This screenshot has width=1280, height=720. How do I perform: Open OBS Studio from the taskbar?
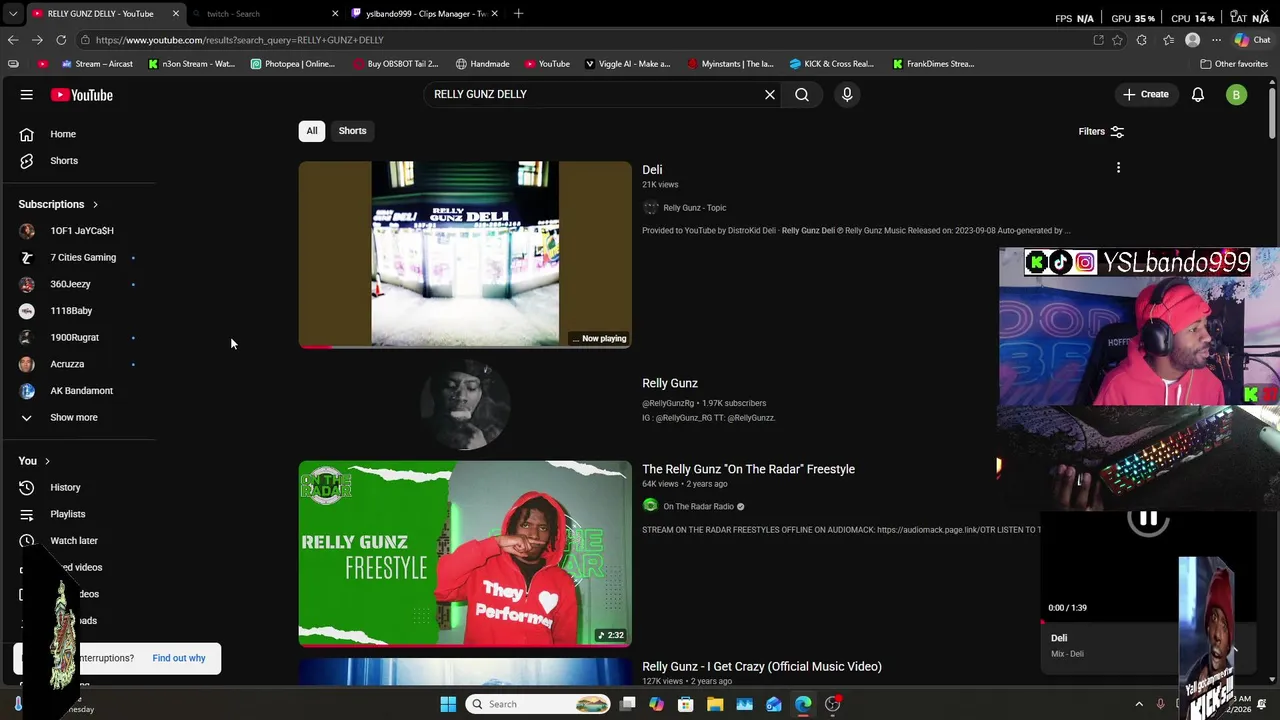point(833,704)
